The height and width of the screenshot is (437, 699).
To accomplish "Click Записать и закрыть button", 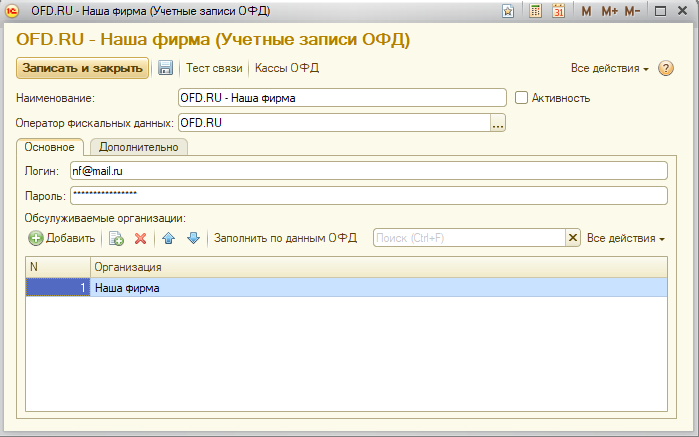I will pos(82,68).
